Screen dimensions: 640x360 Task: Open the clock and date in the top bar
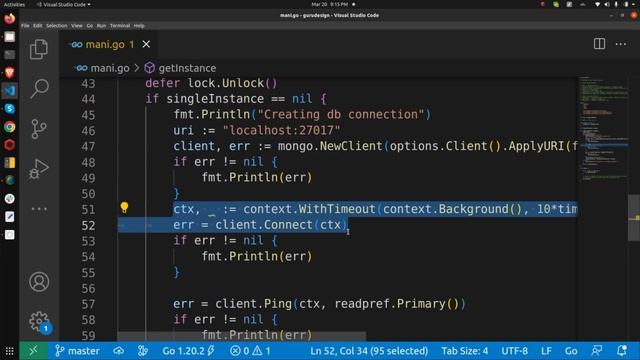[x=330, y=4]
